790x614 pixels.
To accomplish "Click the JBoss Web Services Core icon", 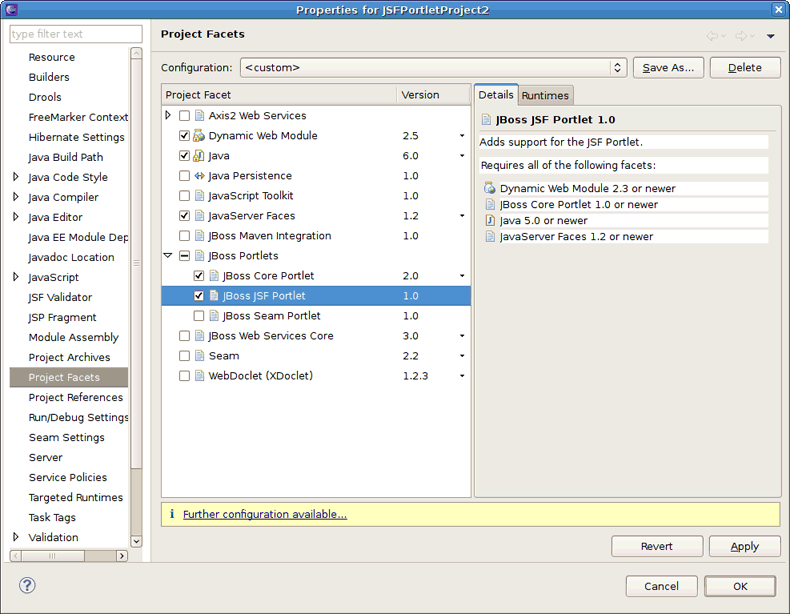I will coord(200,336).
